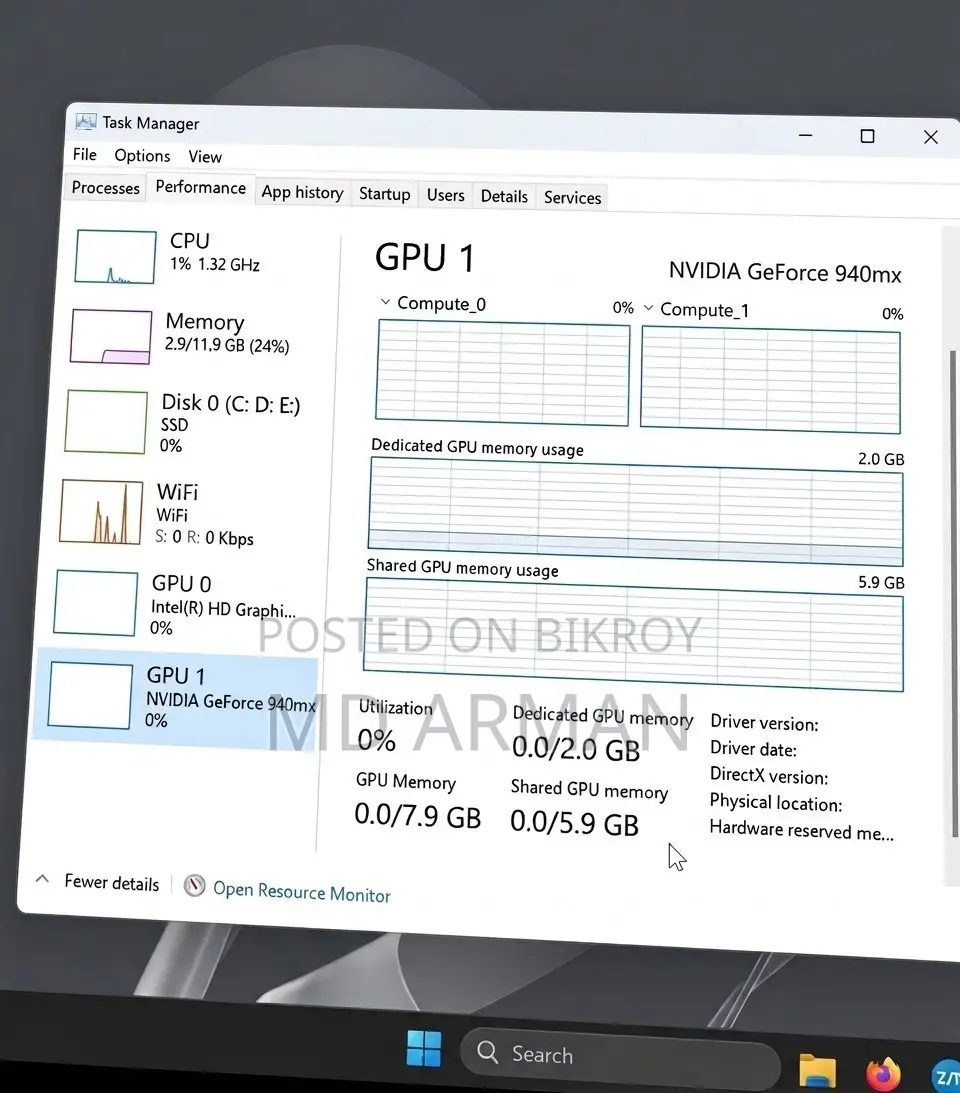Open the File menu
The height and width of the screenshot is (1093, 960).
pyautogui.click(x=84, y=154)
